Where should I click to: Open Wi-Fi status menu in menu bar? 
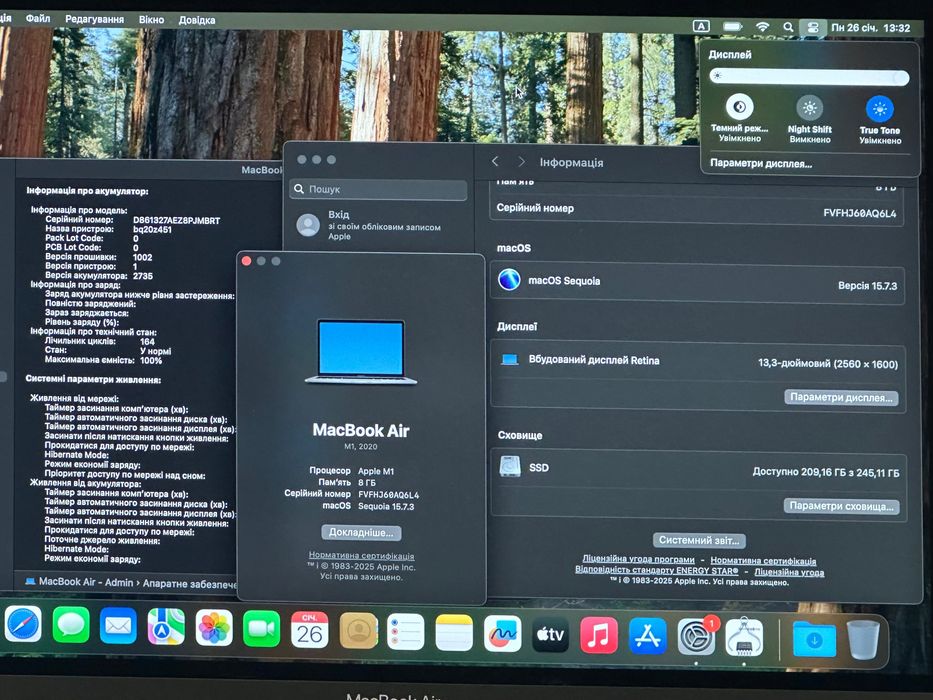click(762, 27)
